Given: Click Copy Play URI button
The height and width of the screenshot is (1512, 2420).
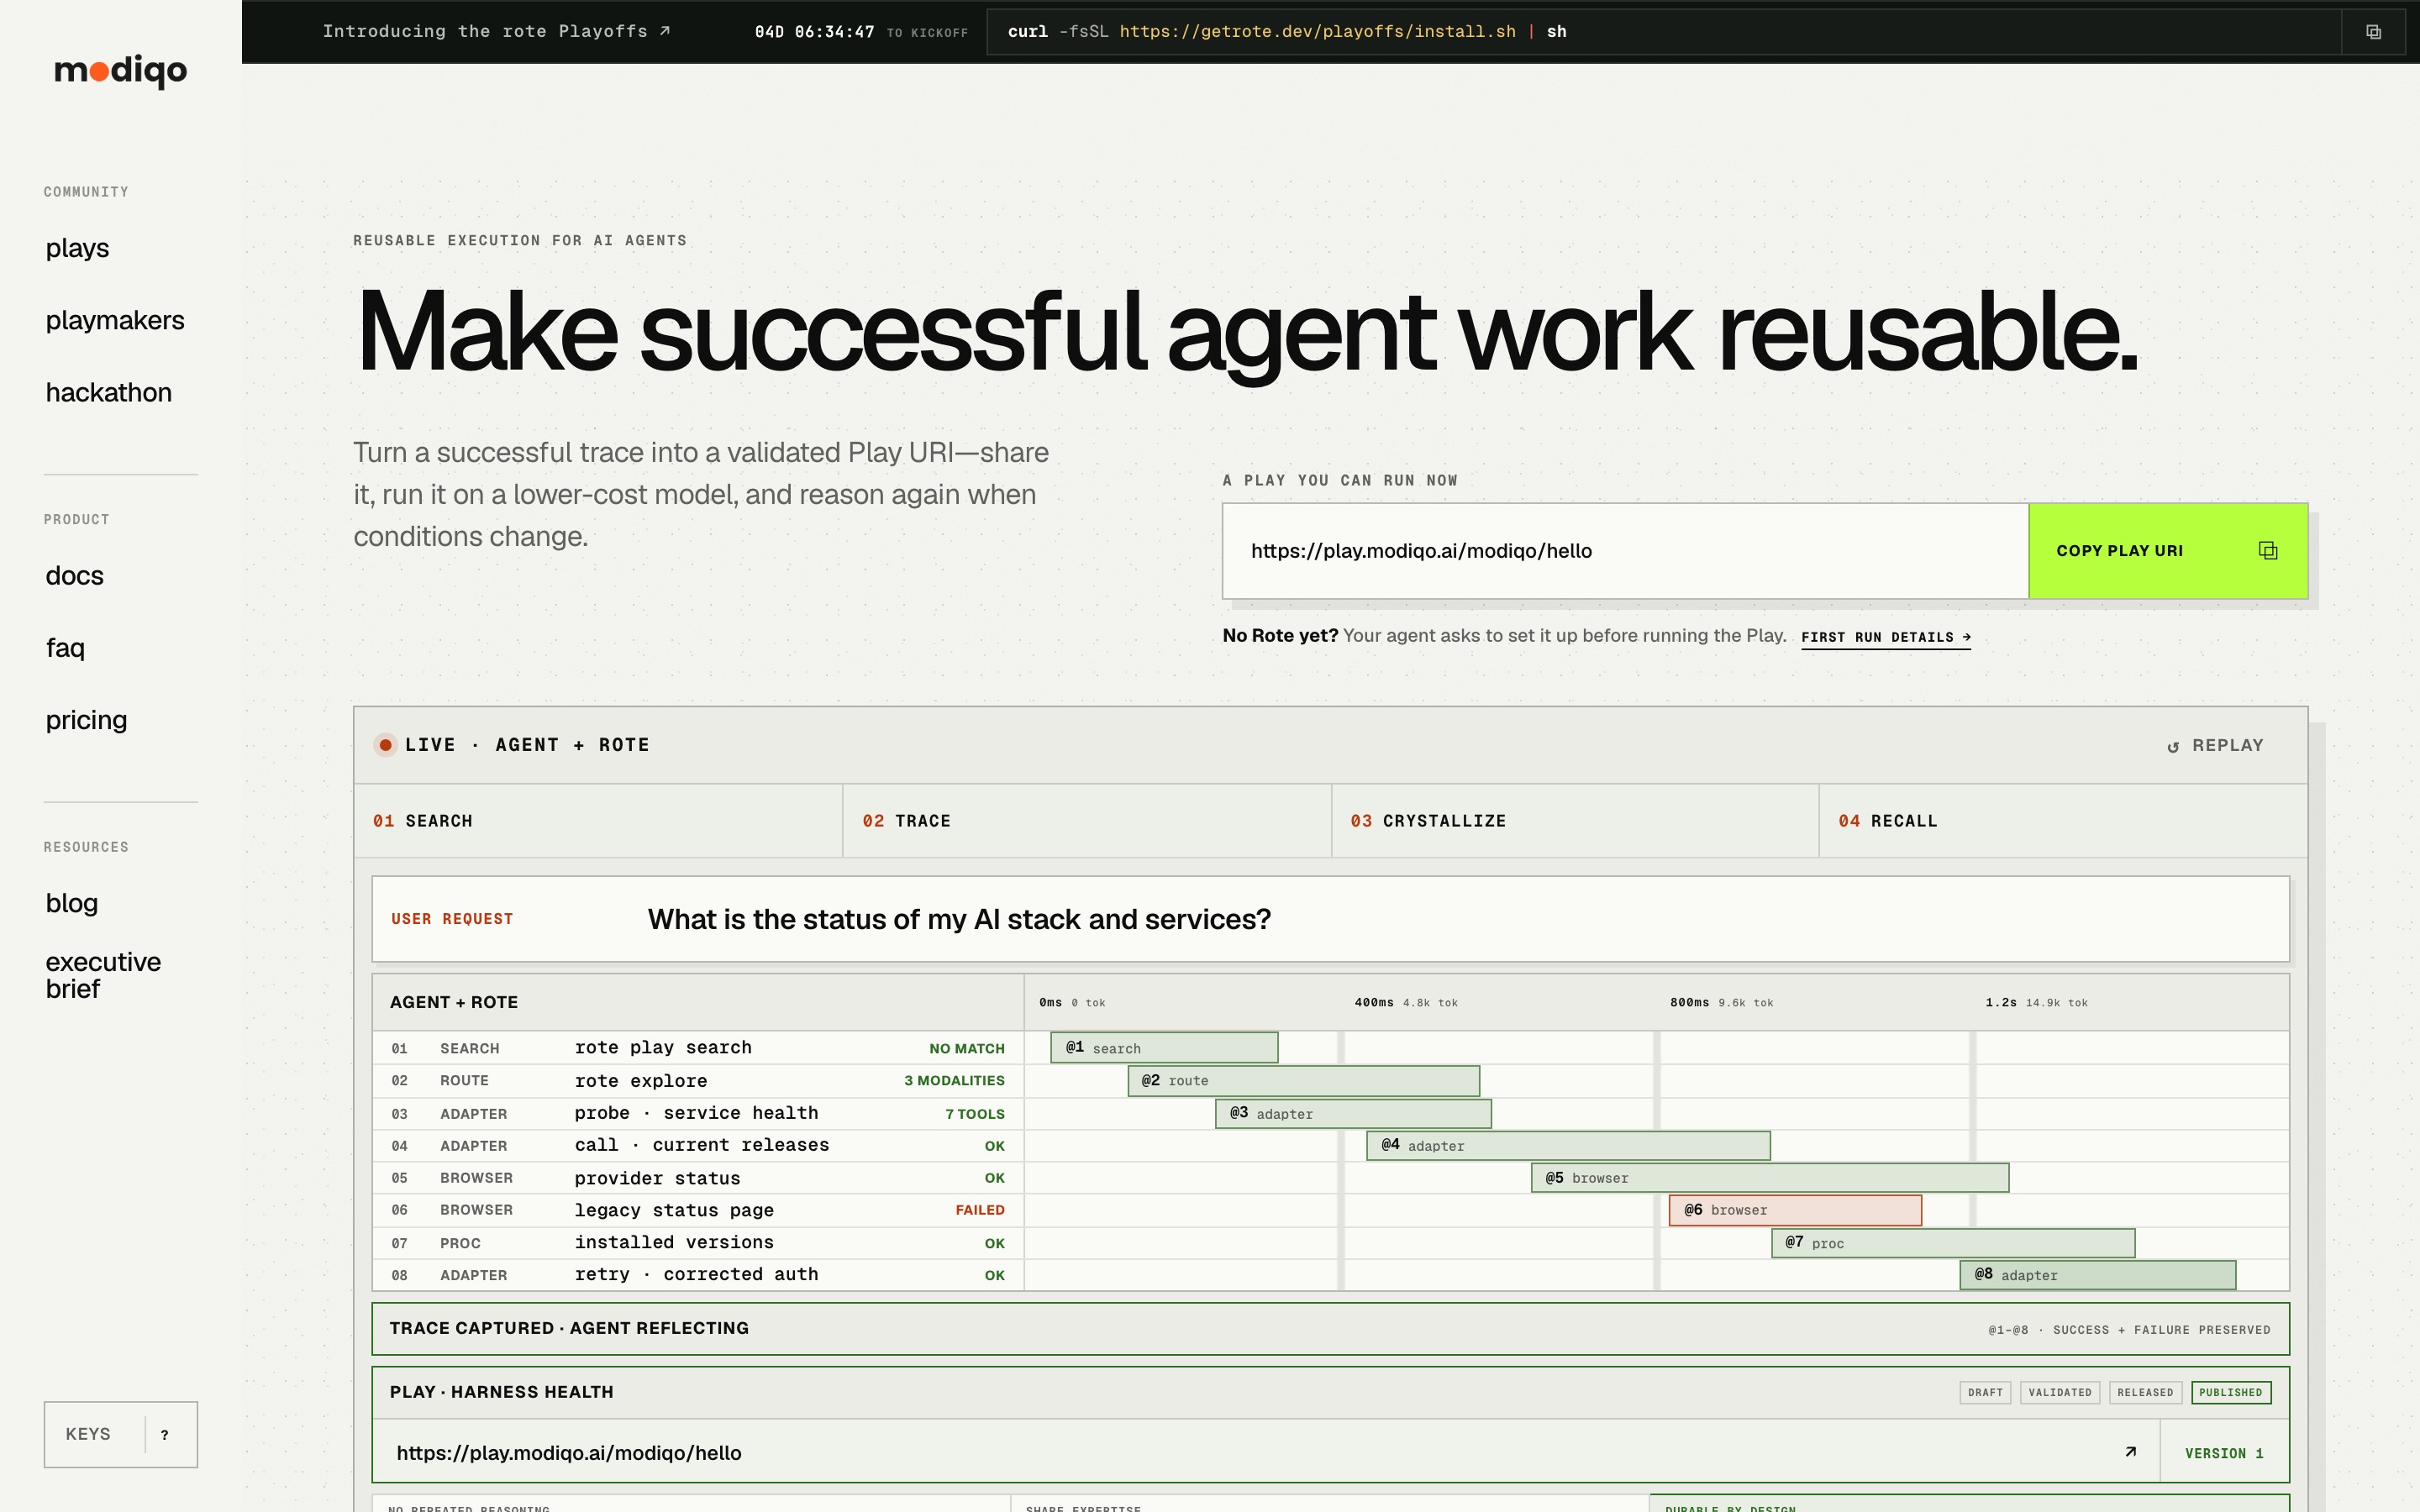Looking at the screenshot, I should (x=2168, y=551).
